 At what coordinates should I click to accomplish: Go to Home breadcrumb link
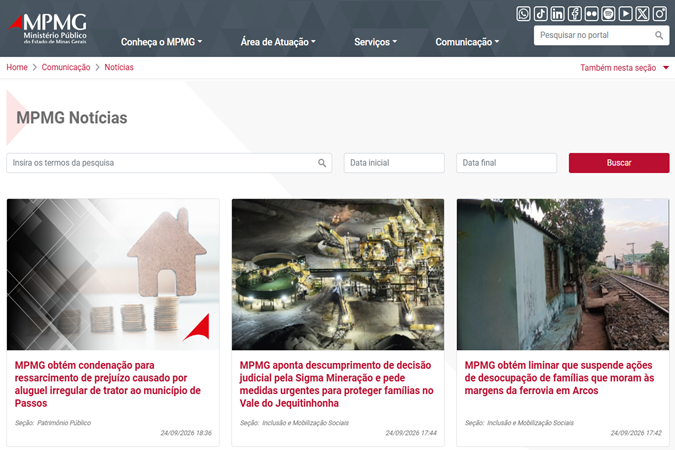tap(17, 67)
